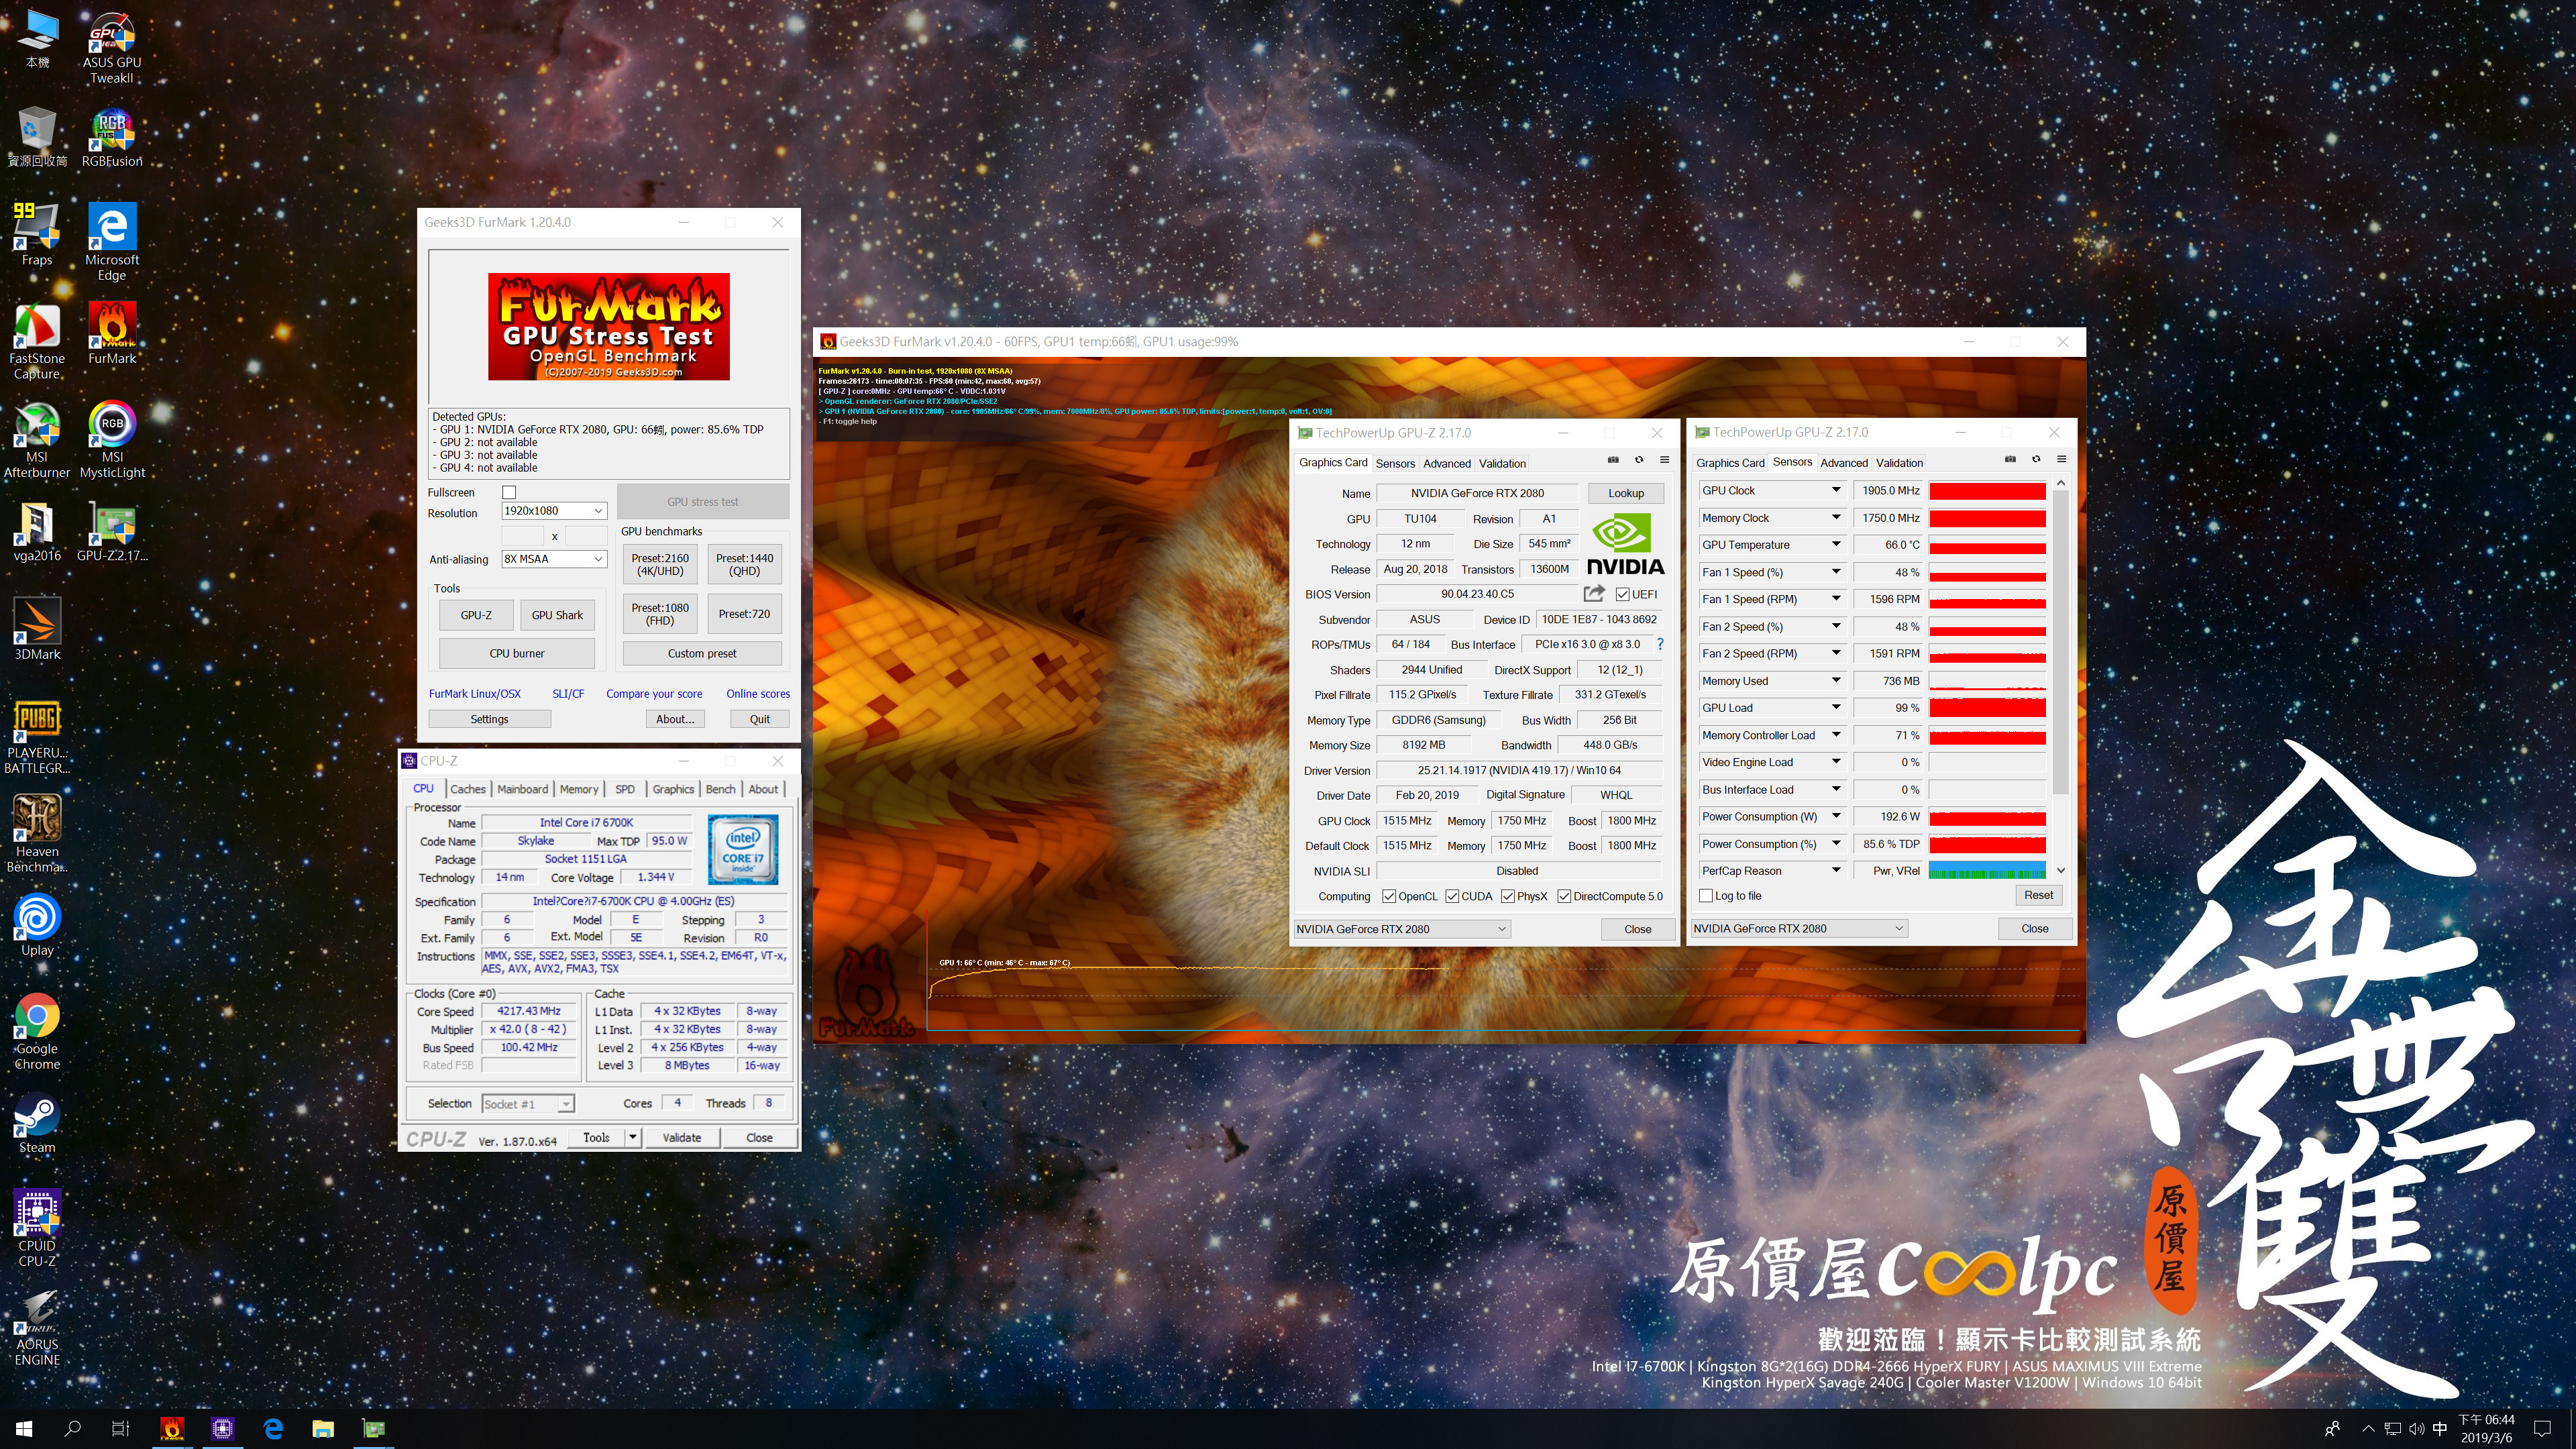
Task: Open MSI Afterburner desktop icon
Action: pyautogui.click(x=37, y=439)
